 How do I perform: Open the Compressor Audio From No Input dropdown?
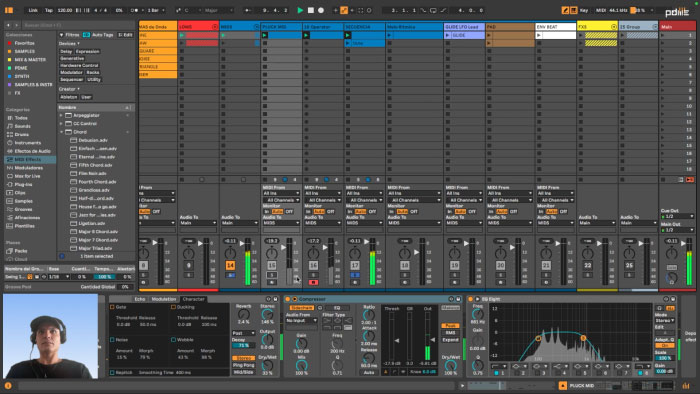pos(301,320)
